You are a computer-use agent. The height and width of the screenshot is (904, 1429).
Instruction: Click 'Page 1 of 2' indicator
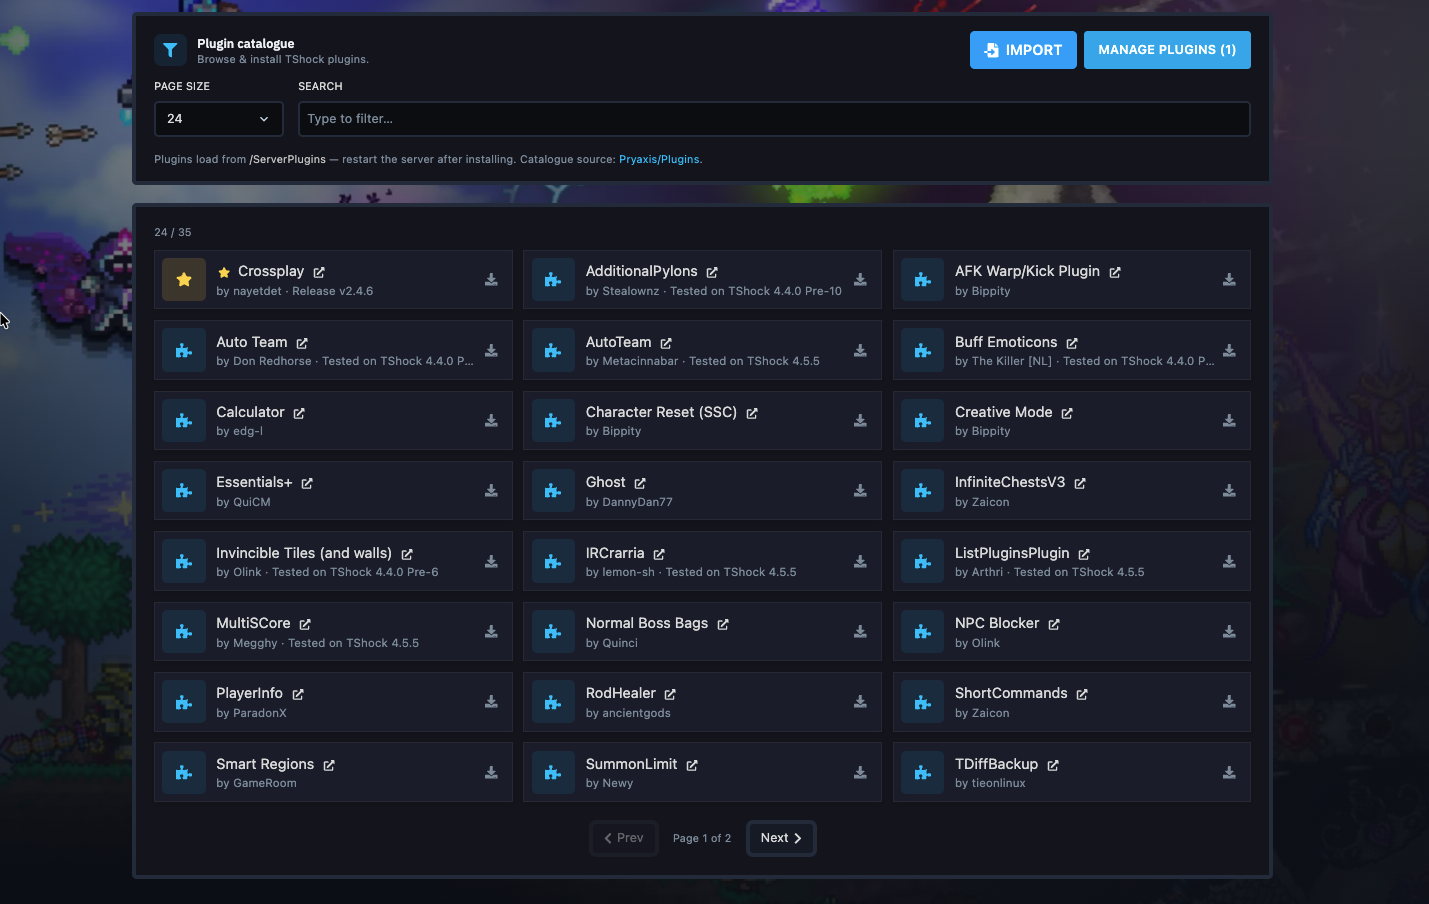[x=702, y=838]
